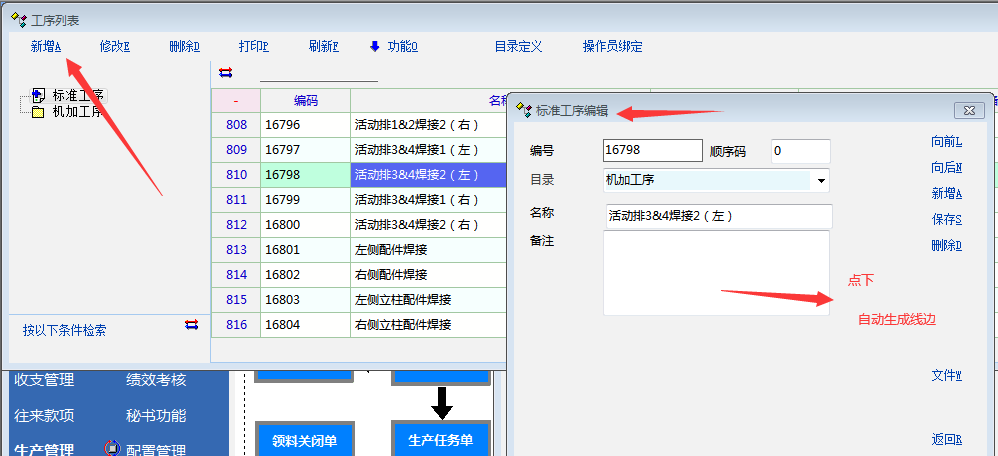Viewport: 998px width, 456px height.
Task: Click the 名称 field in the dialog
Action: point(718,216)
